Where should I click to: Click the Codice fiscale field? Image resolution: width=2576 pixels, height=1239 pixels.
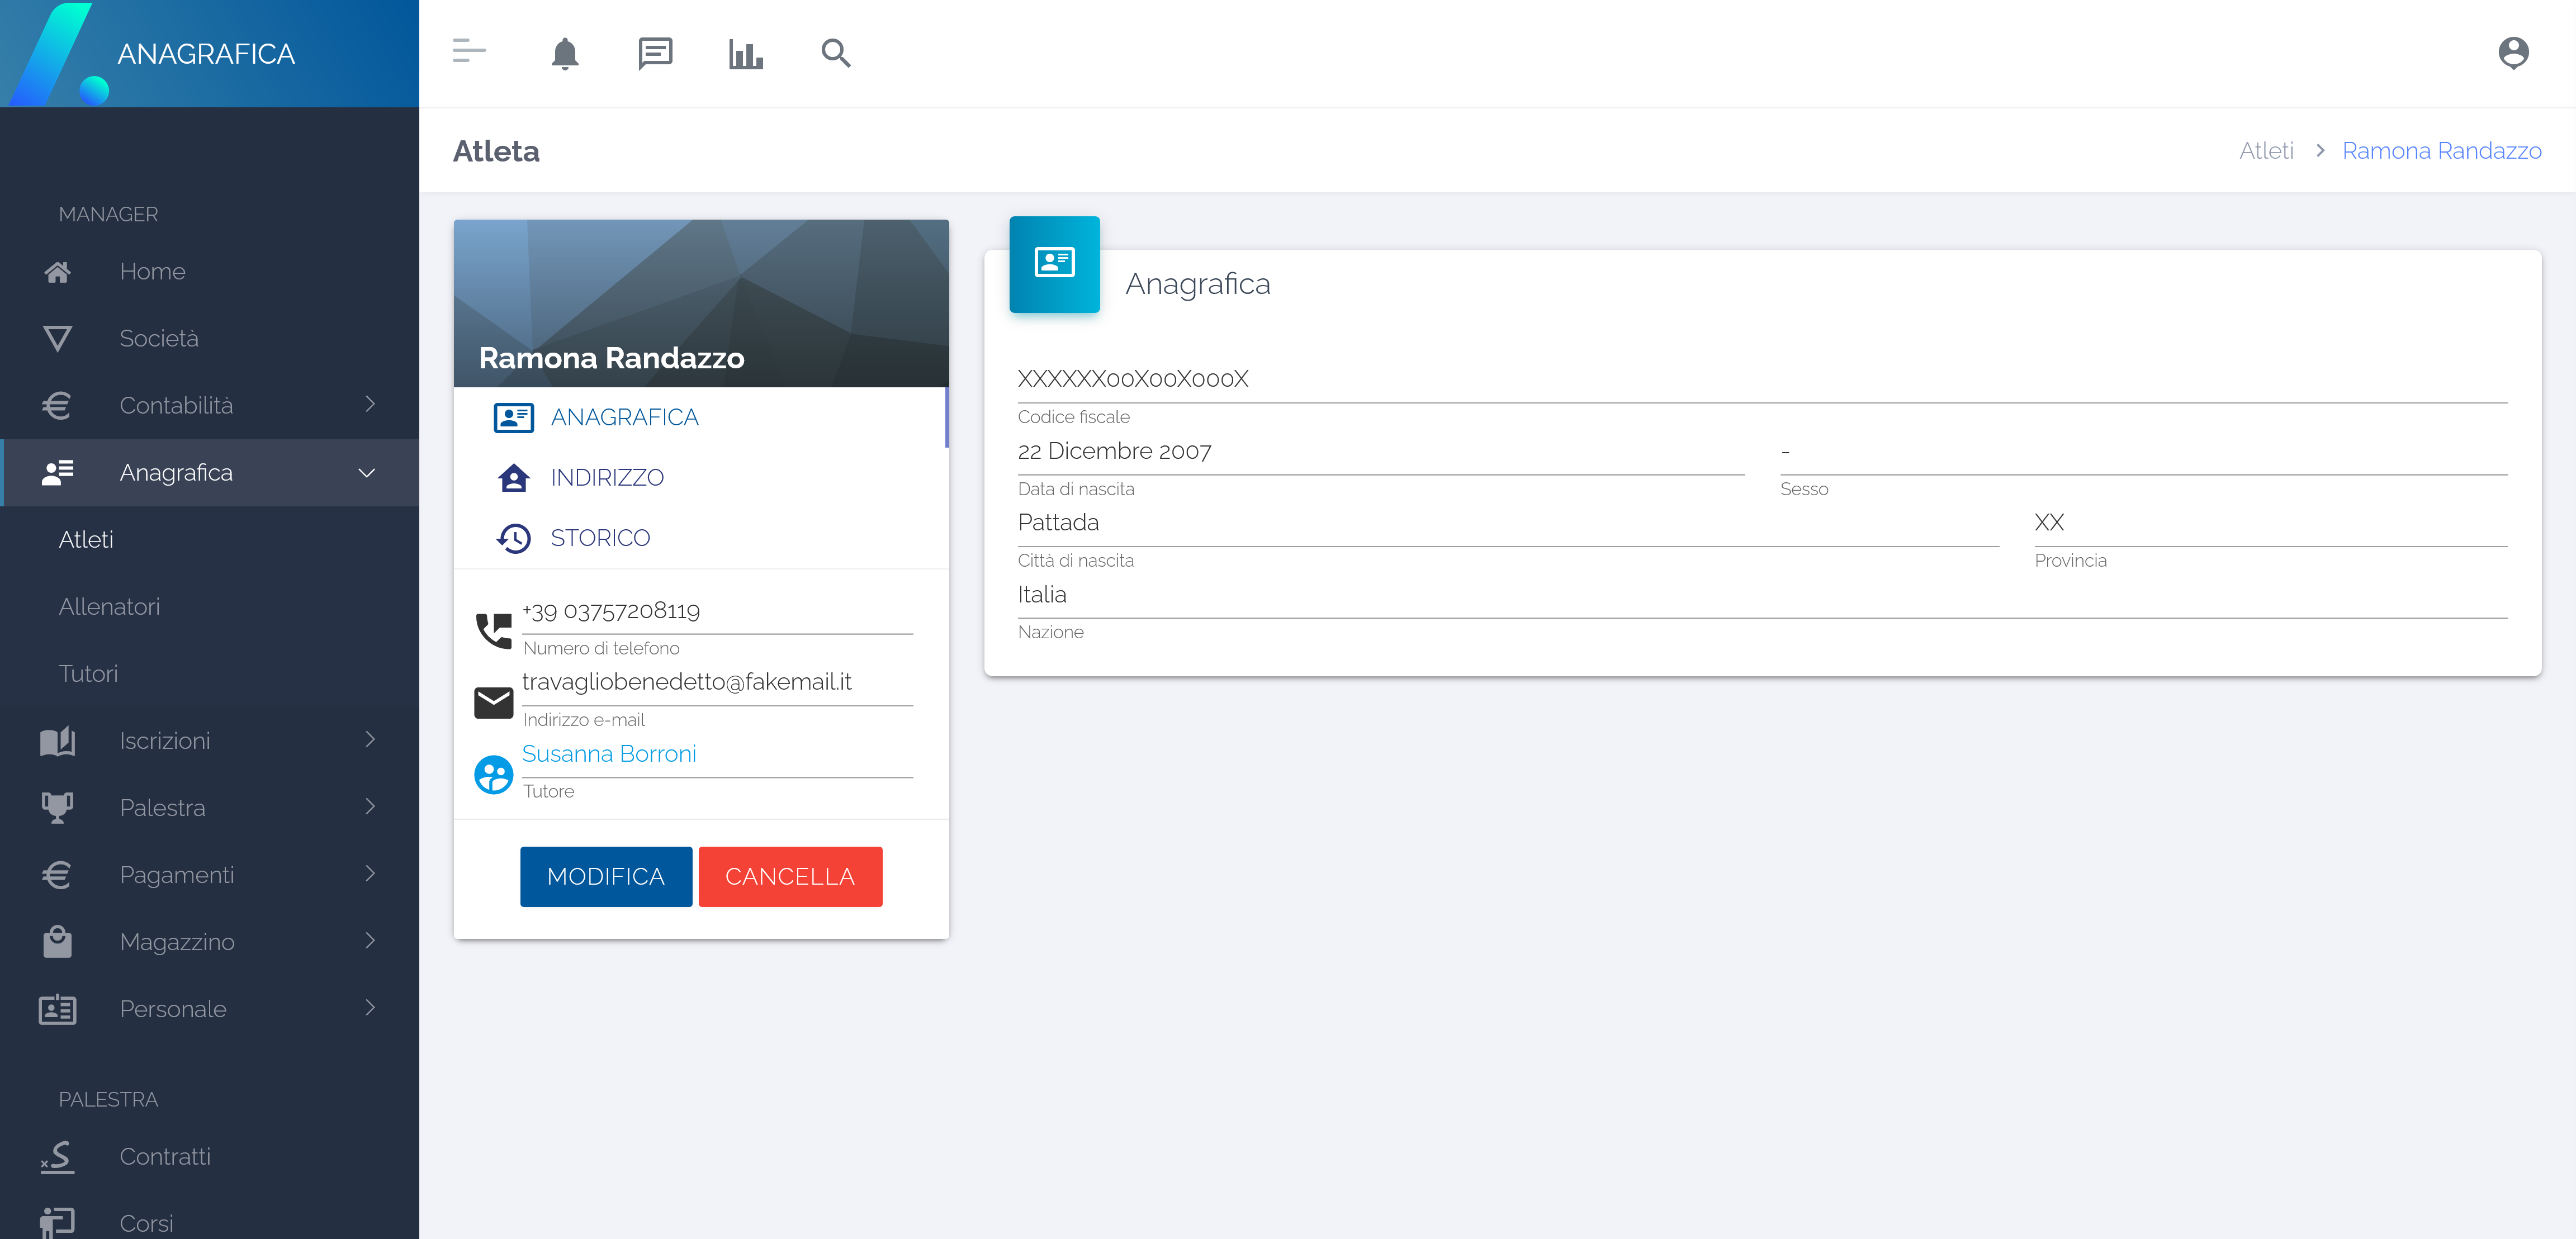click(x=1762, y=379)
